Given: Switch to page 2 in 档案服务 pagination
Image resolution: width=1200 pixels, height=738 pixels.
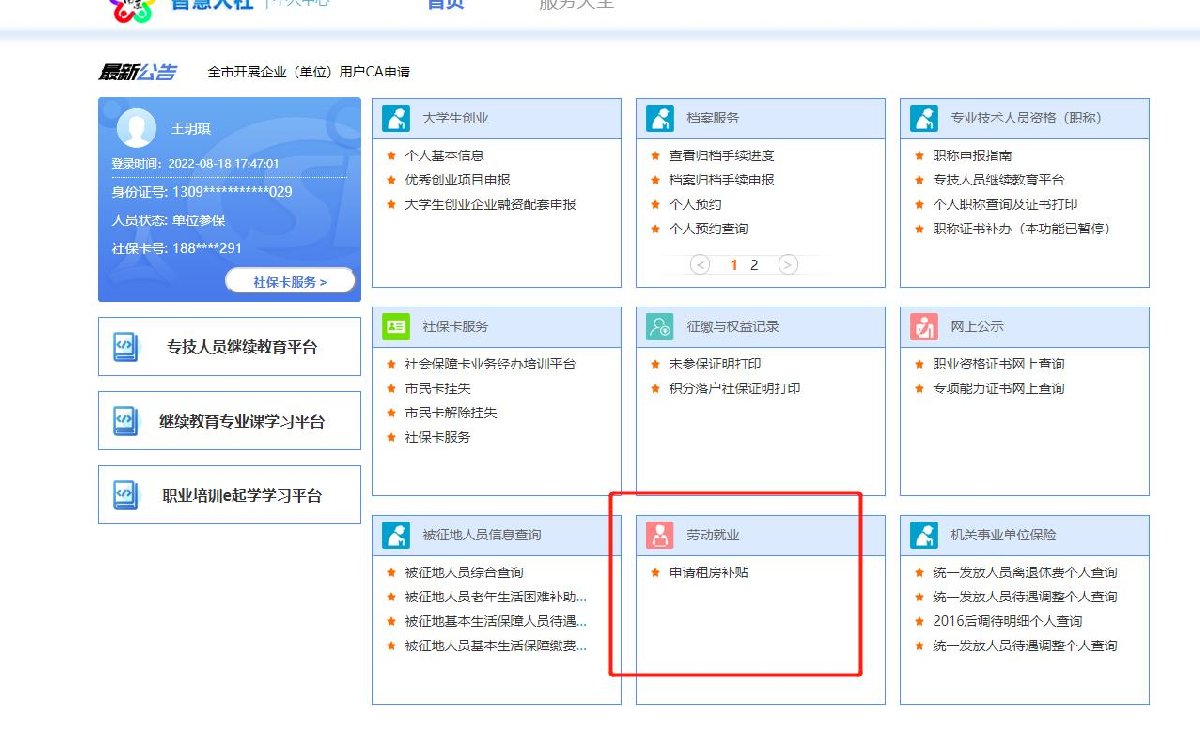Looking at the screenshot, I should pos(754,265).
